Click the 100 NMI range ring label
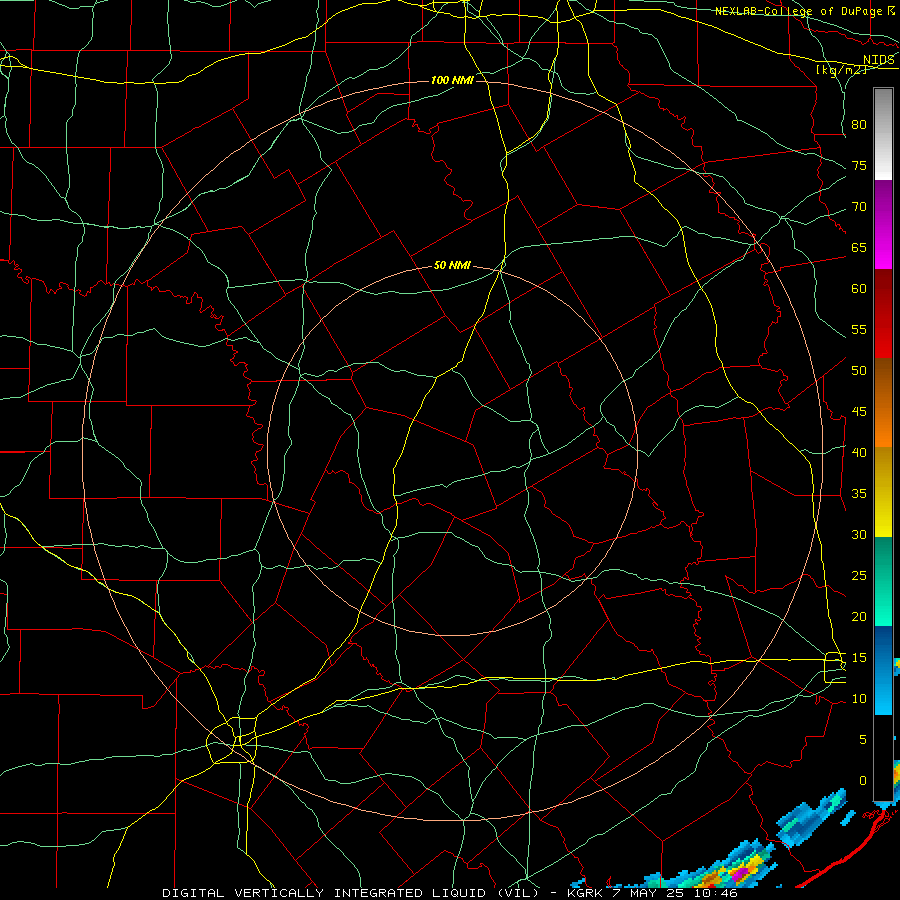This screenshot has height=900, width=900. click(x=452, y=80)
